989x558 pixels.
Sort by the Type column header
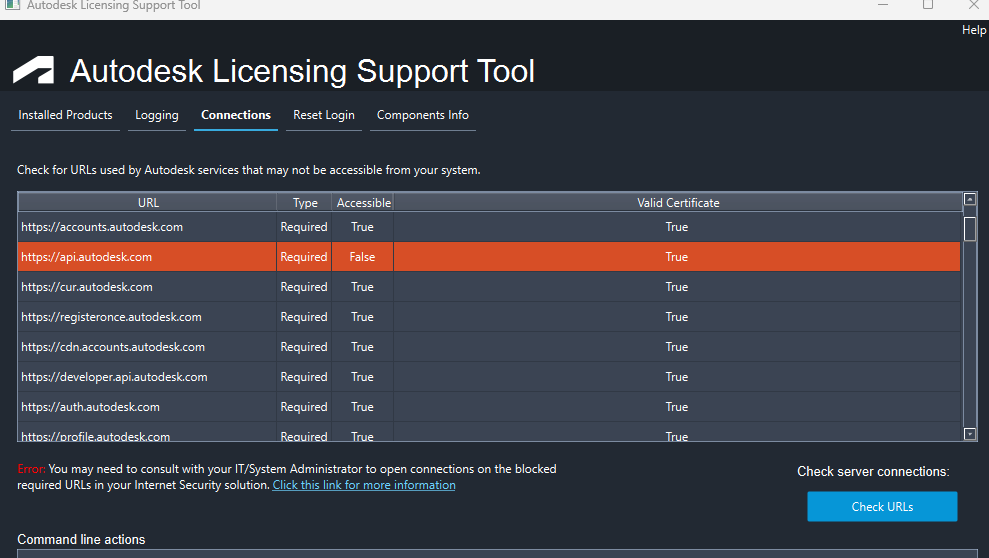point(305,202)
